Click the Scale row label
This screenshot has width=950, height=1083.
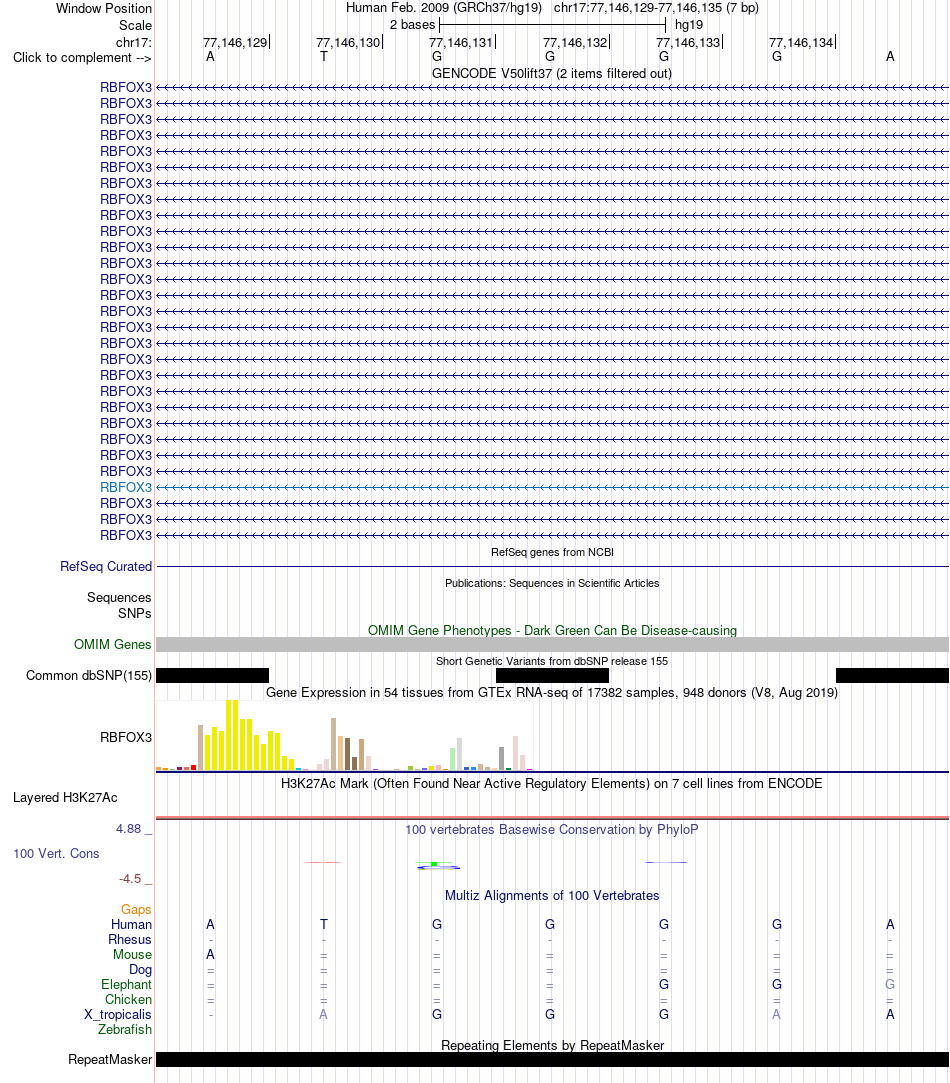click(135, 26)
